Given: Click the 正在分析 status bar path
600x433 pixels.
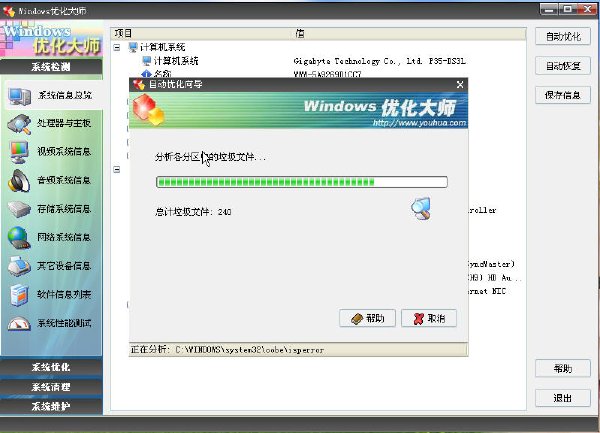Looking at the screenshot, I should [227, 350].
